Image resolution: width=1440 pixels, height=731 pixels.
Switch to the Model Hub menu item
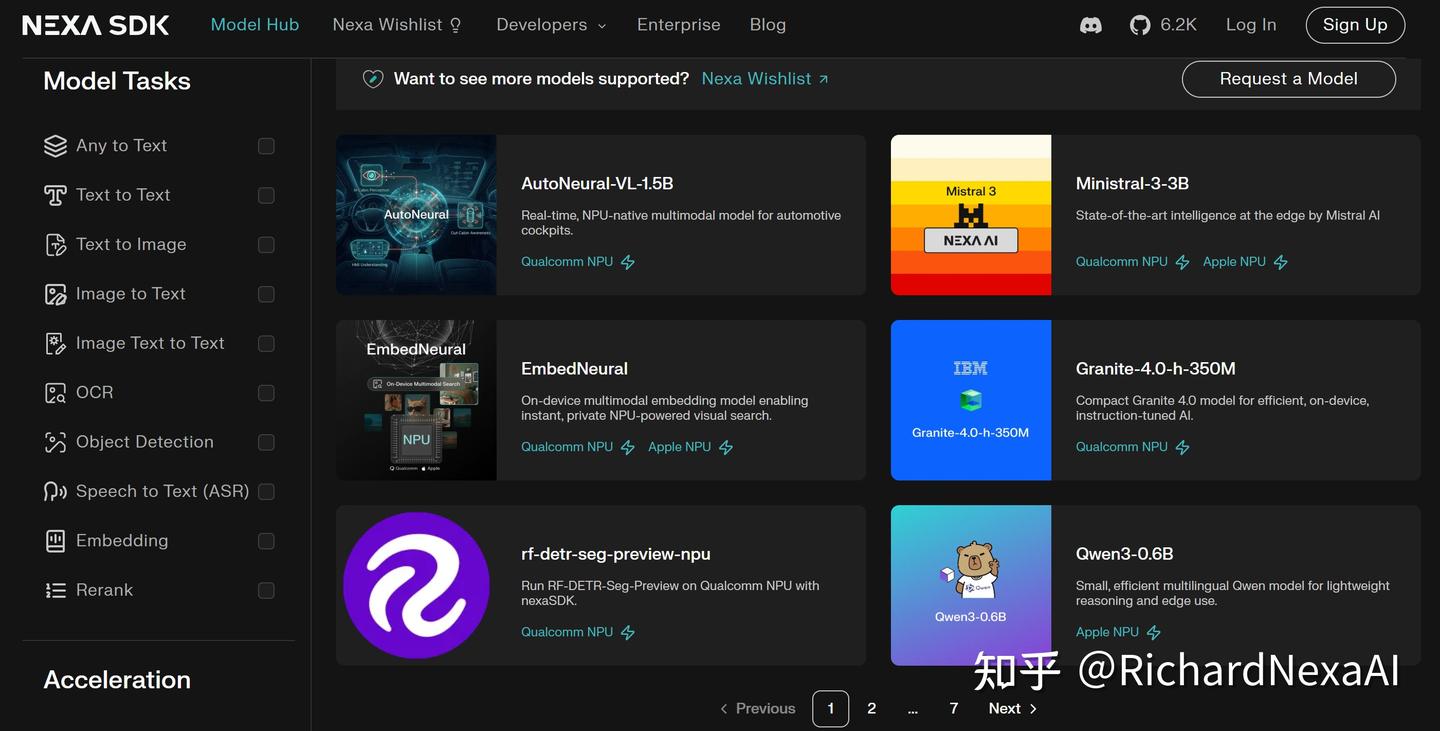[x=255, y=24]
